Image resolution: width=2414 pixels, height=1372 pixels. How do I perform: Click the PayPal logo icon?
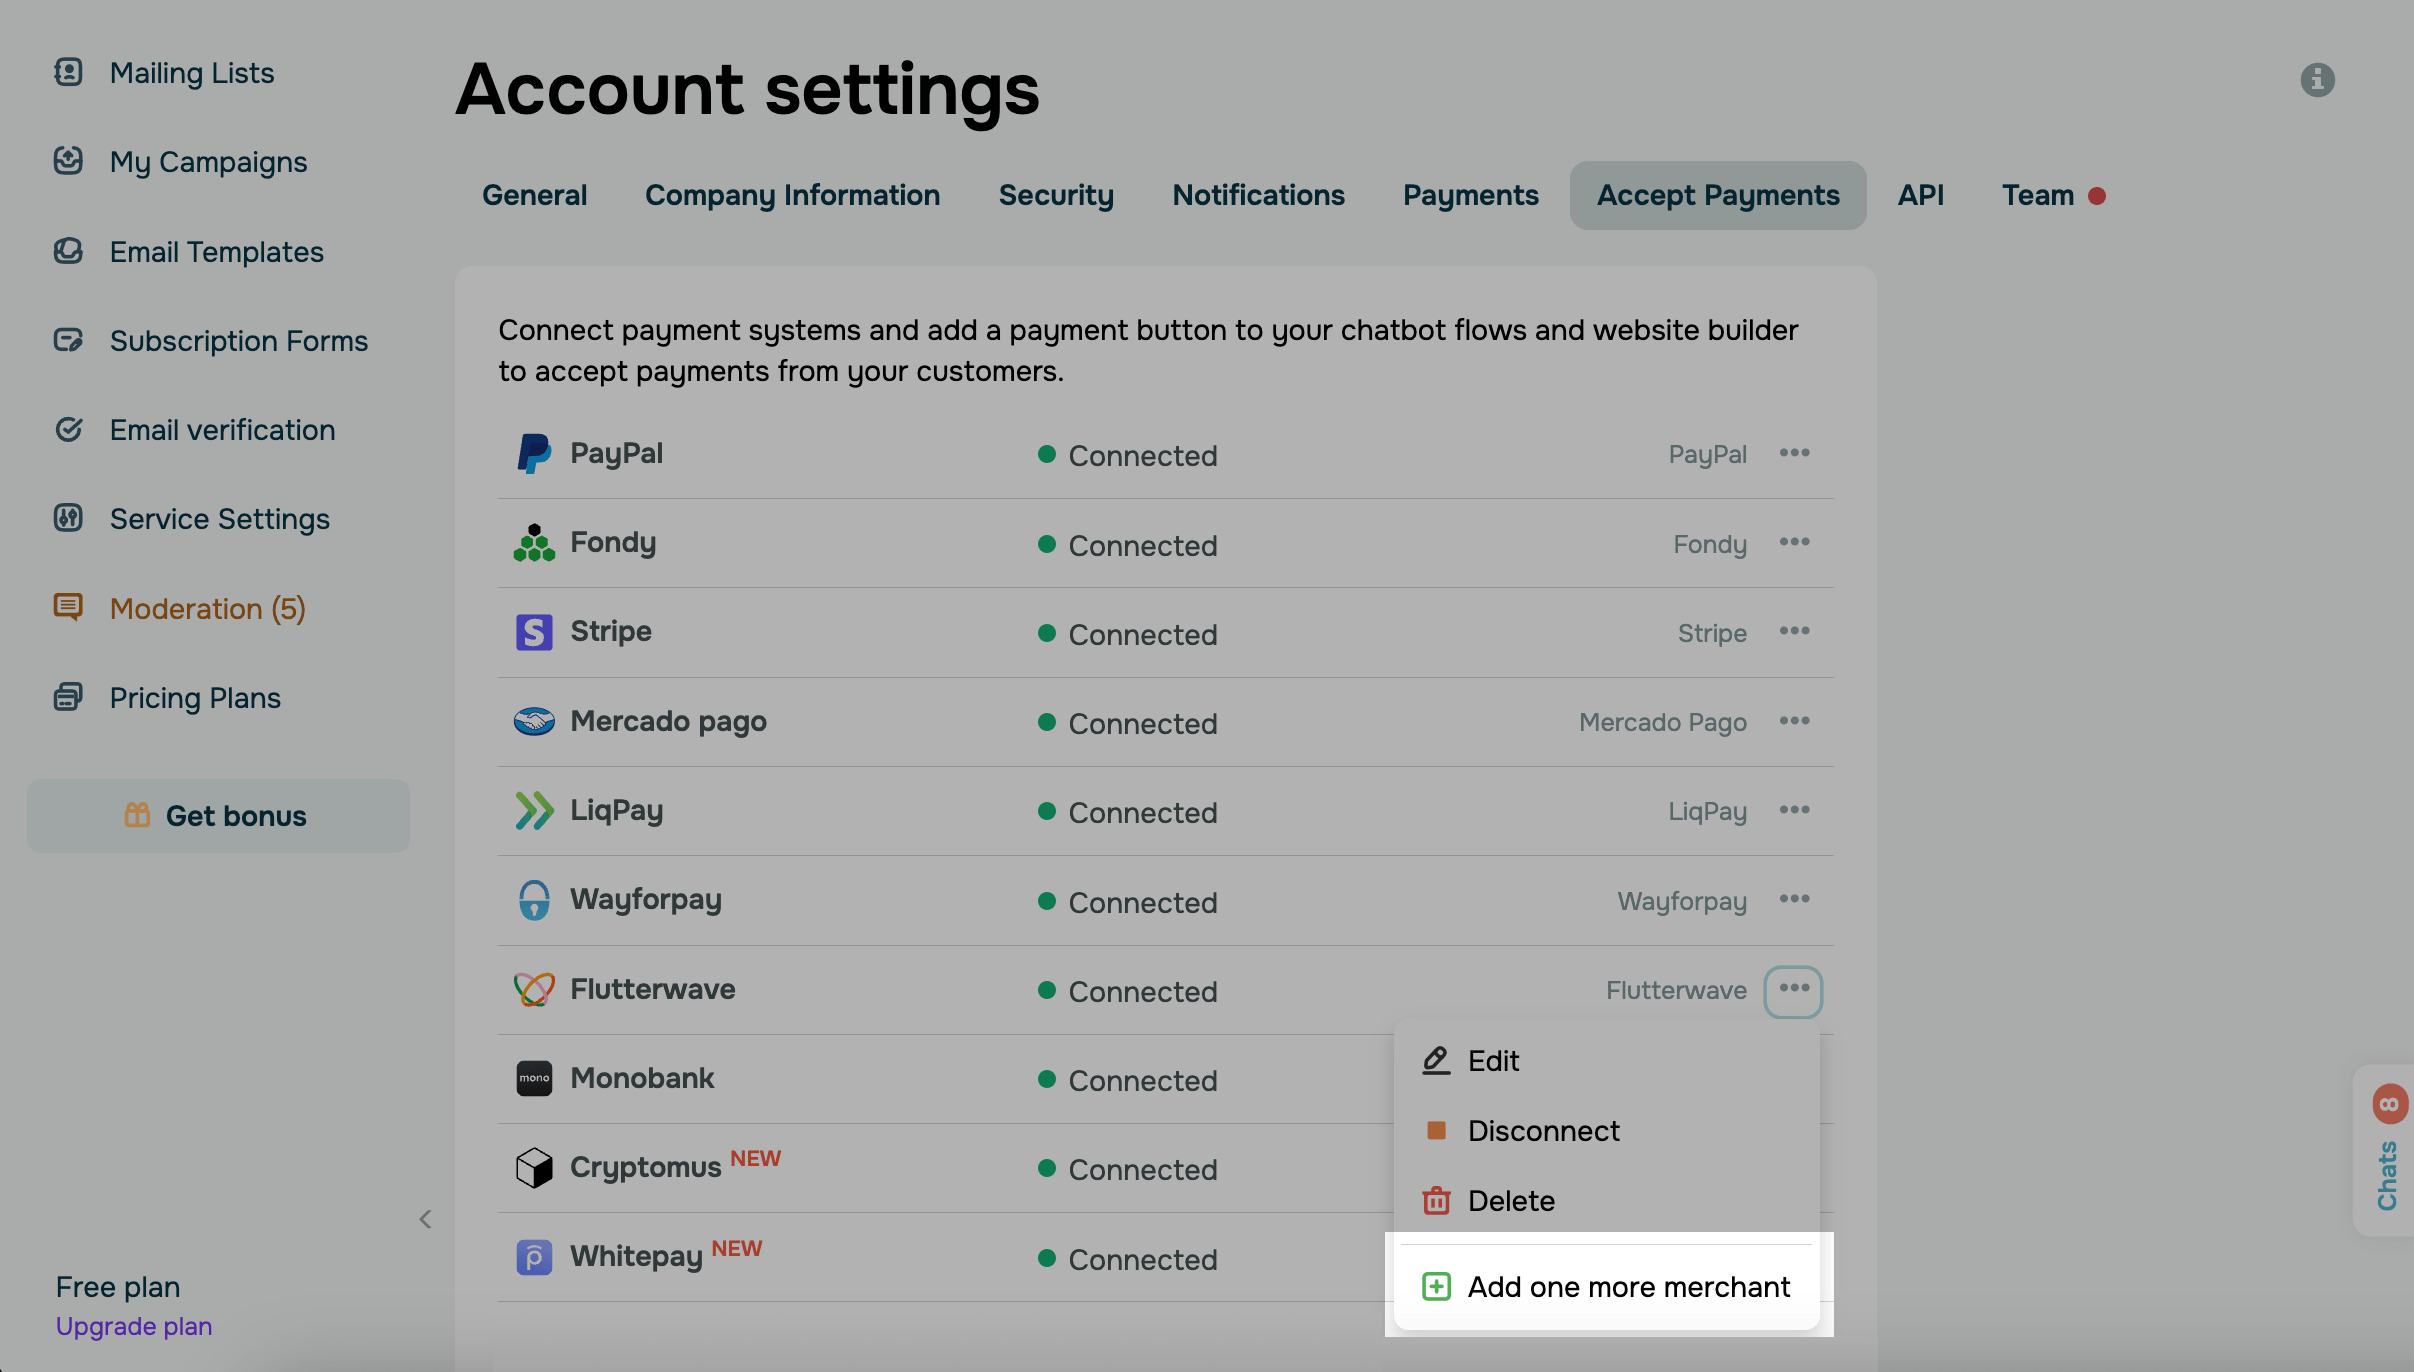534,454
